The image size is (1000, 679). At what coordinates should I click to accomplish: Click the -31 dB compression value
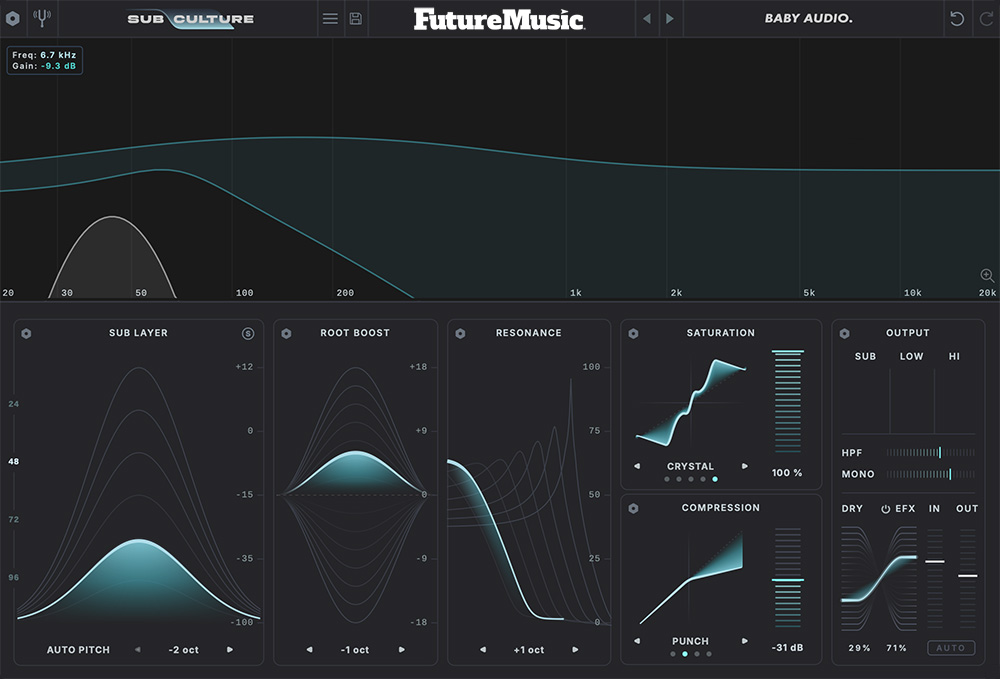pyautogui.click(x=788, y=647)
